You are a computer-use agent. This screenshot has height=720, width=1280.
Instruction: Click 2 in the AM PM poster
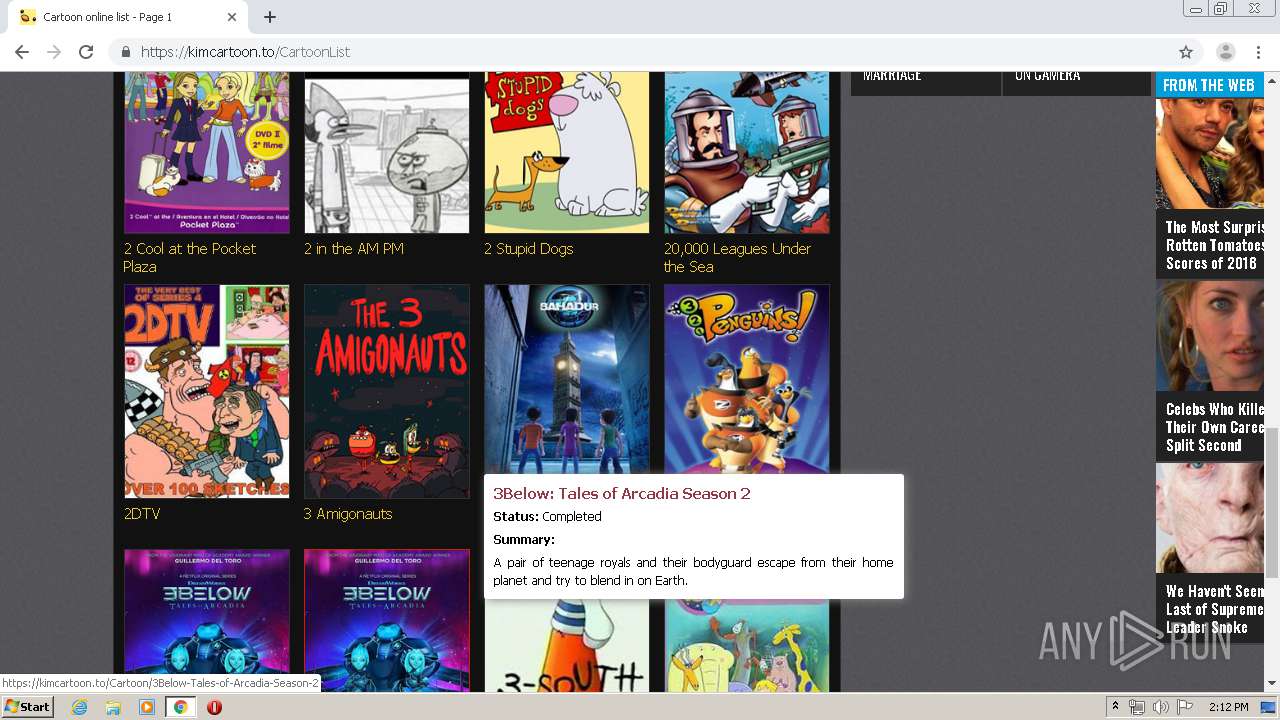pos(387,152)
